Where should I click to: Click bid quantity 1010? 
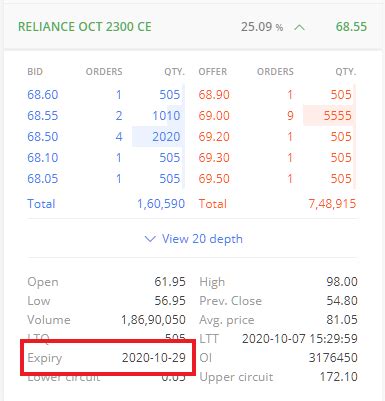pyautogui.click(x=166, y=116)
